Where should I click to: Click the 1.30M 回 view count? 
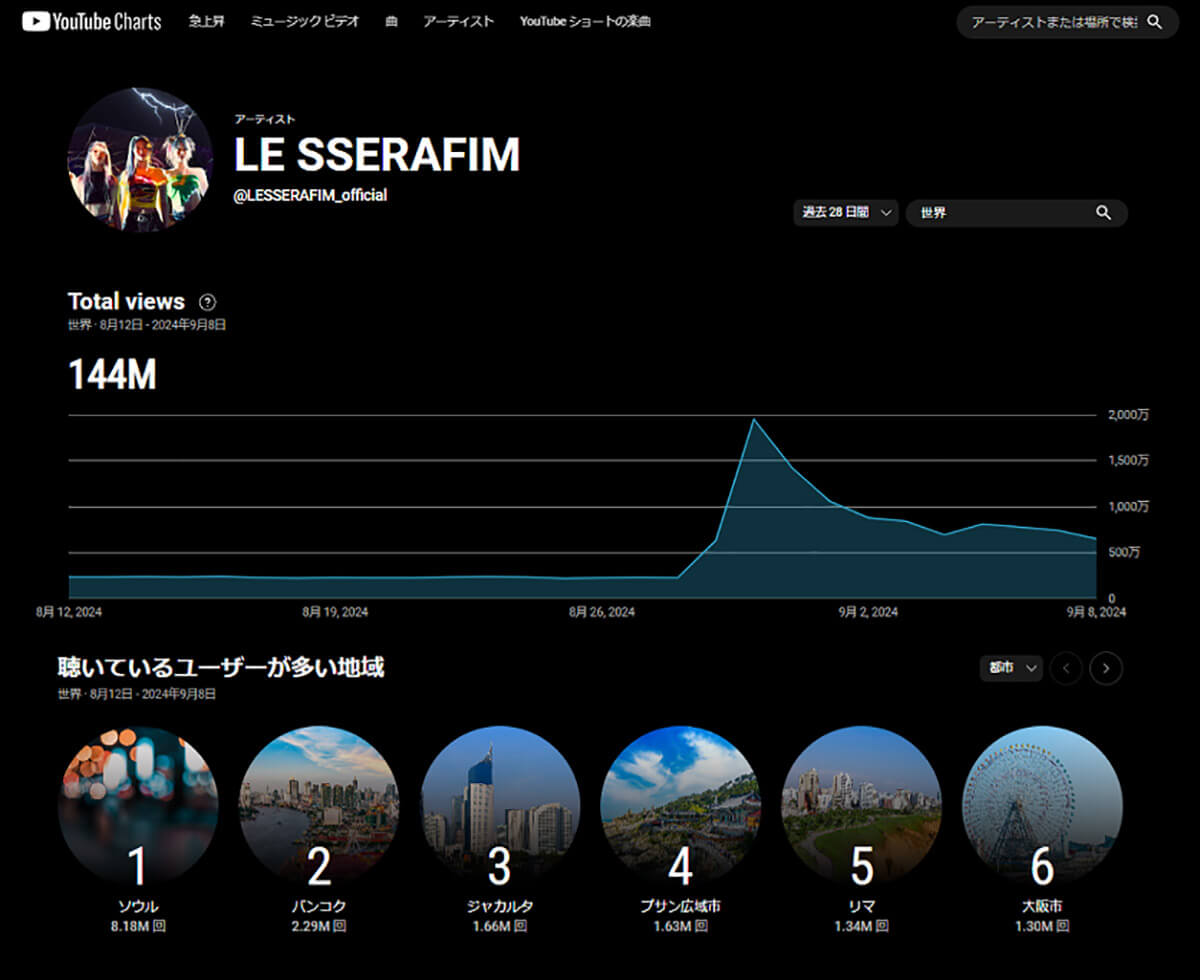1042,927
